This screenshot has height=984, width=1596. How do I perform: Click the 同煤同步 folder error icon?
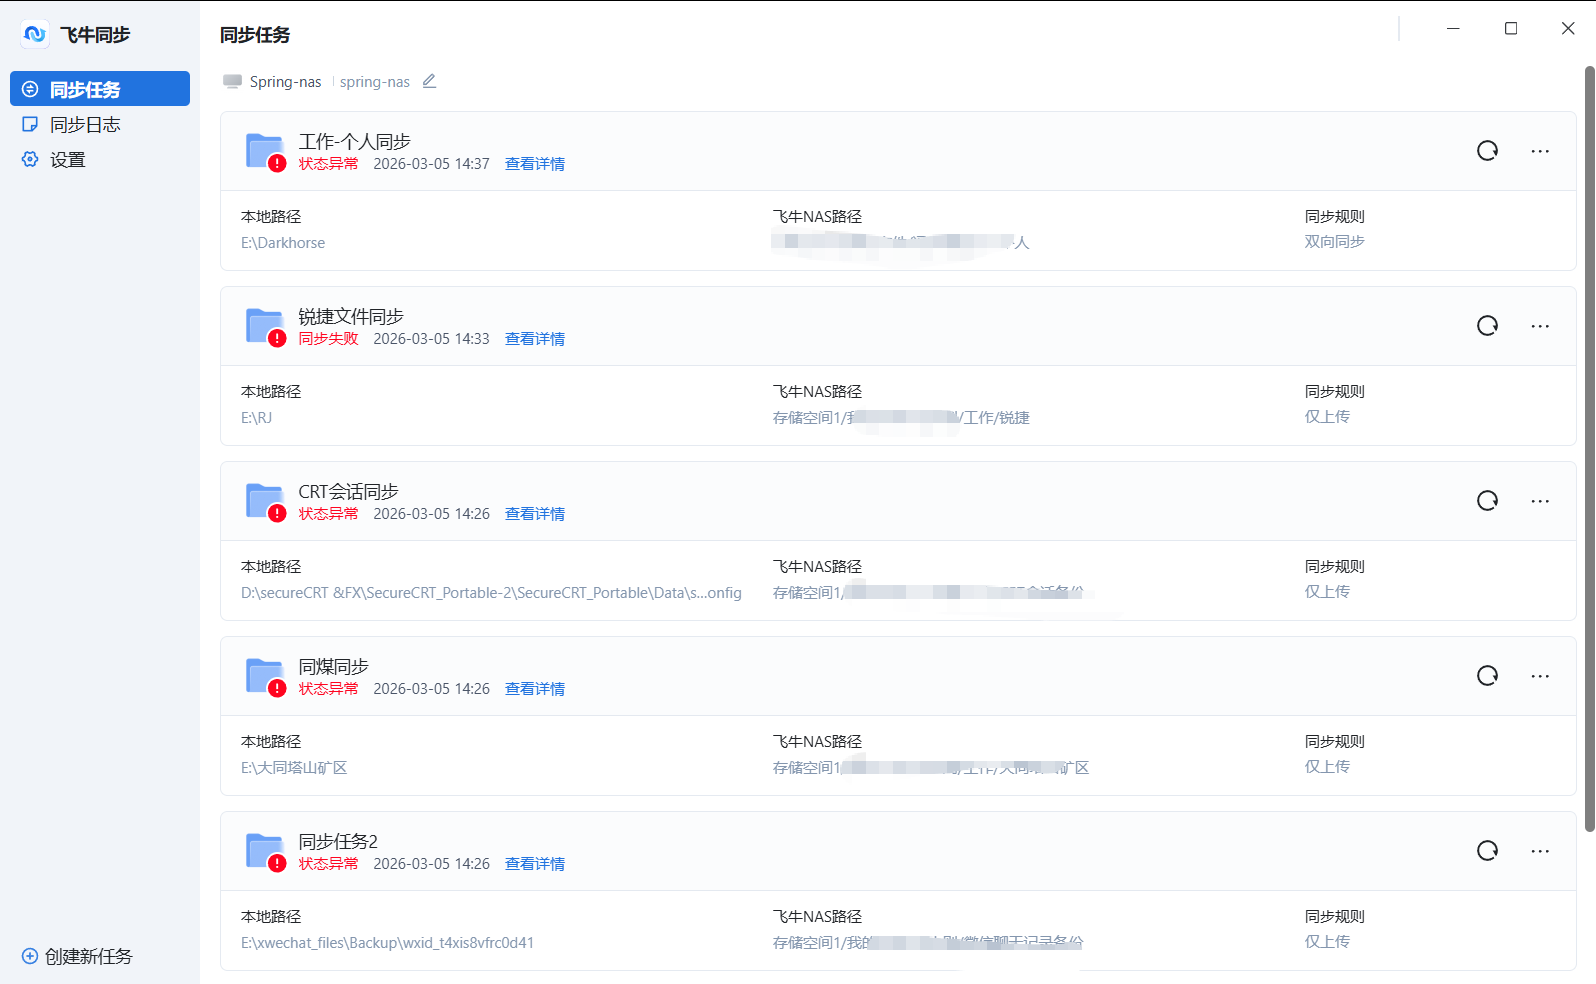tap(266, 677)
